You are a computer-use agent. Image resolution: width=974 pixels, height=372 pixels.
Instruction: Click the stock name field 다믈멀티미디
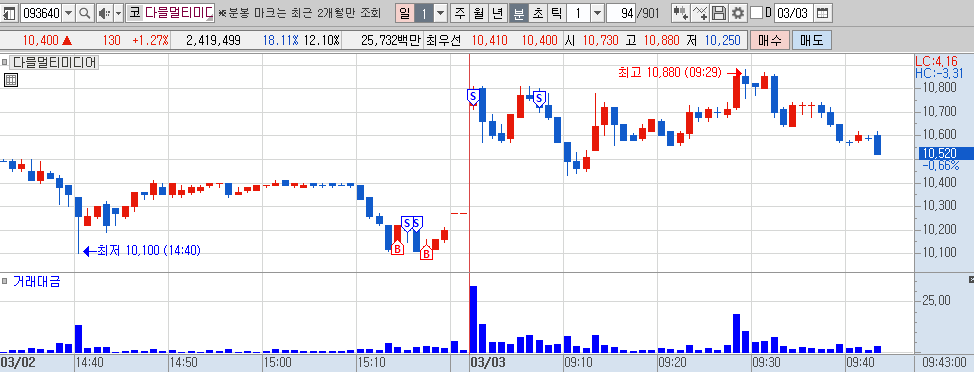pyautogui.click(x=178, y=12)
